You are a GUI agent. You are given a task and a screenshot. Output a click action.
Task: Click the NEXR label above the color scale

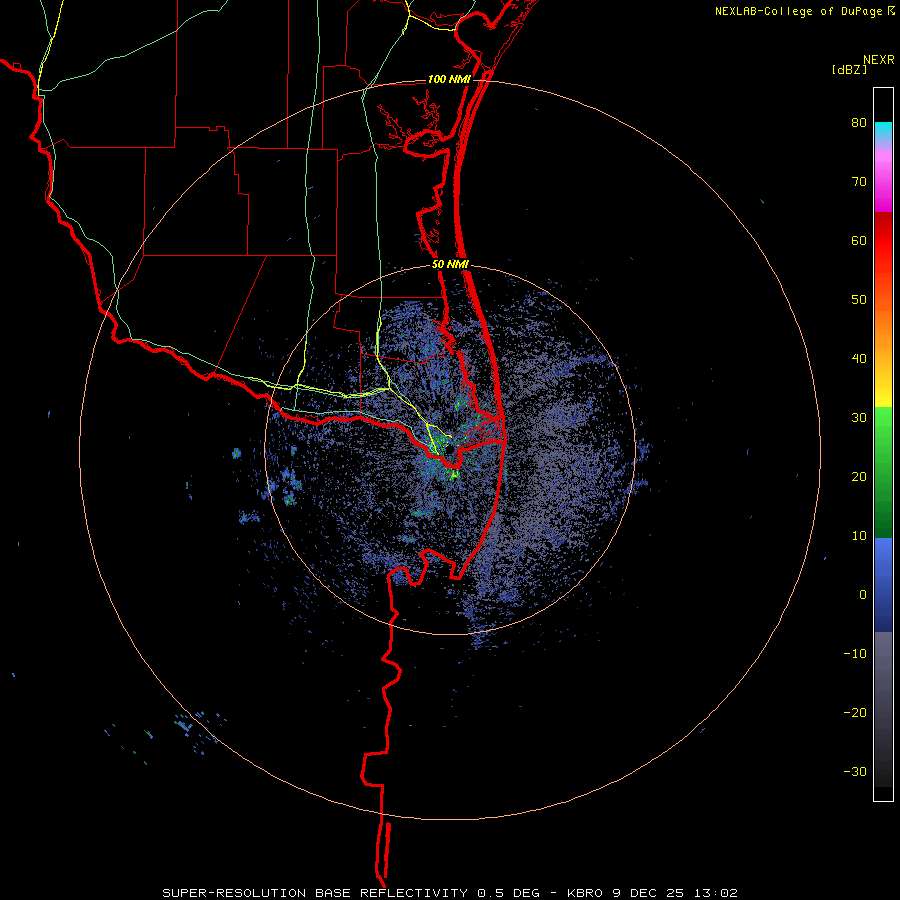pyautogui.click(x=878, y=60)
